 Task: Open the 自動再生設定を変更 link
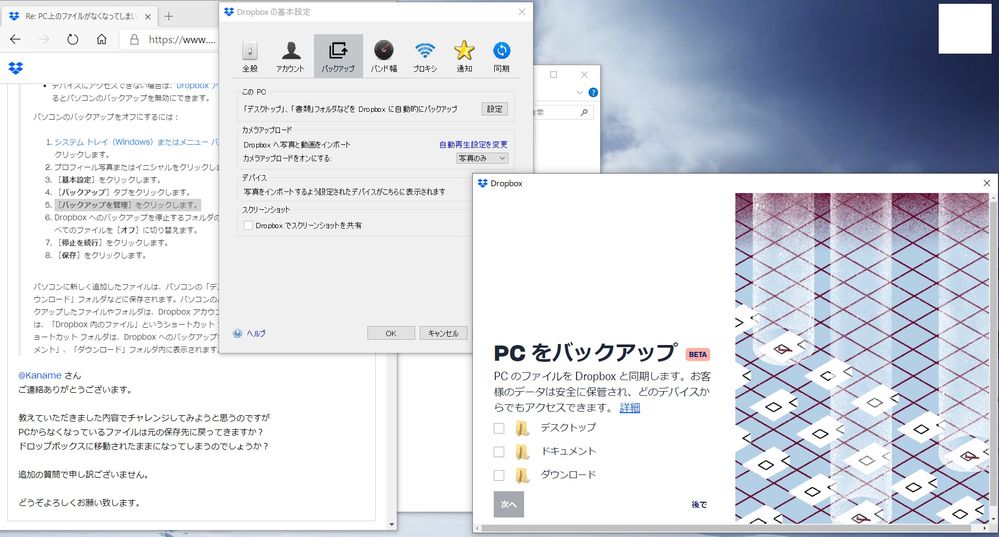click(x=473, y=145)
